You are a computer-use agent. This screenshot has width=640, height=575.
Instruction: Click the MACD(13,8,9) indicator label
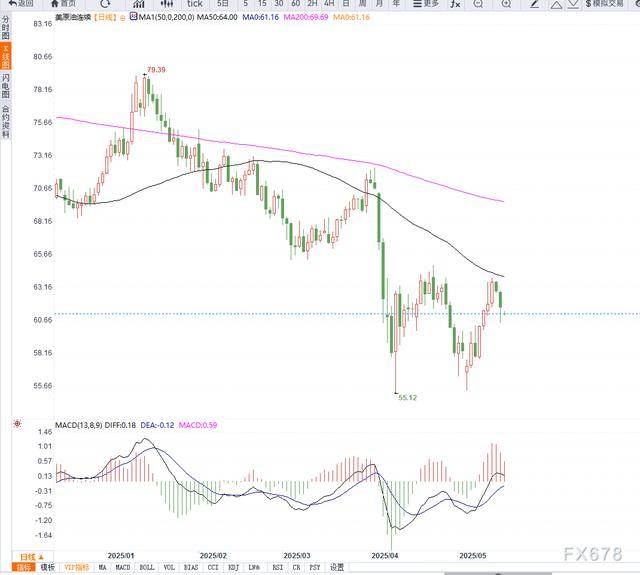pyautogui.click(x=79, y=425)
